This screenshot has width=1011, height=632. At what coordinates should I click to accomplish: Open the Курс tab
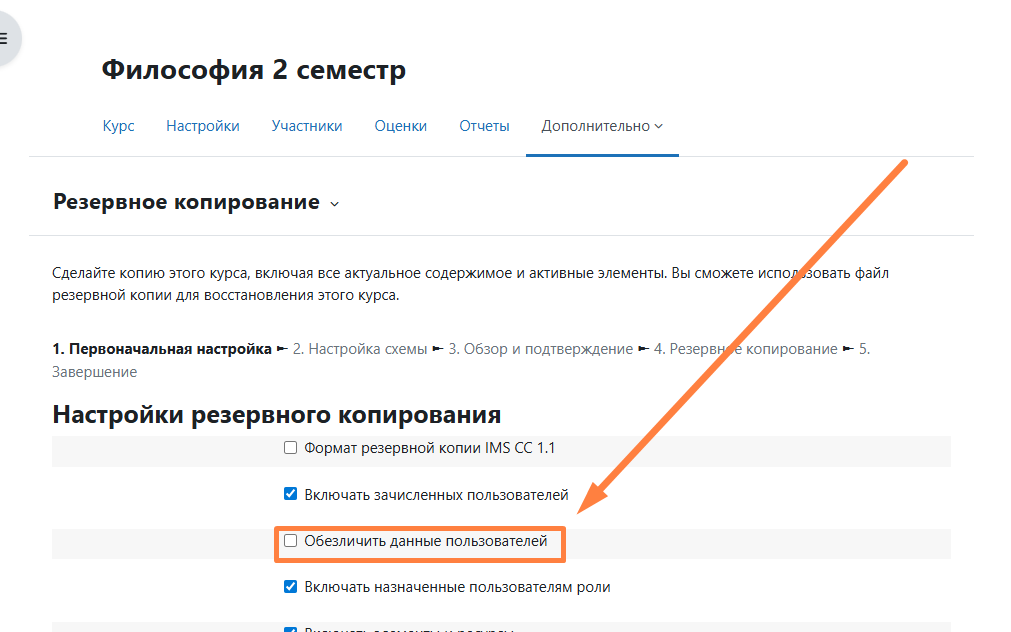pos(118,126)
